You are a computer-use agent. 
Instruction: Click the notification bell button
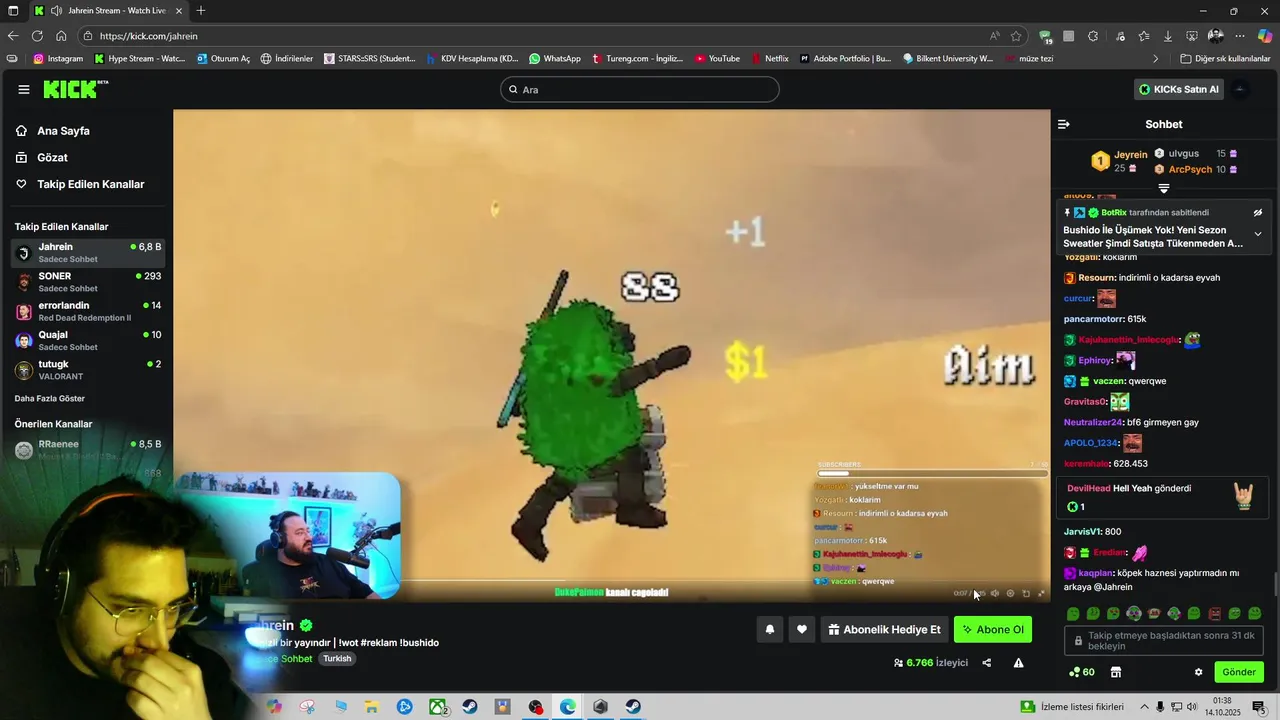tap(770, 629)
